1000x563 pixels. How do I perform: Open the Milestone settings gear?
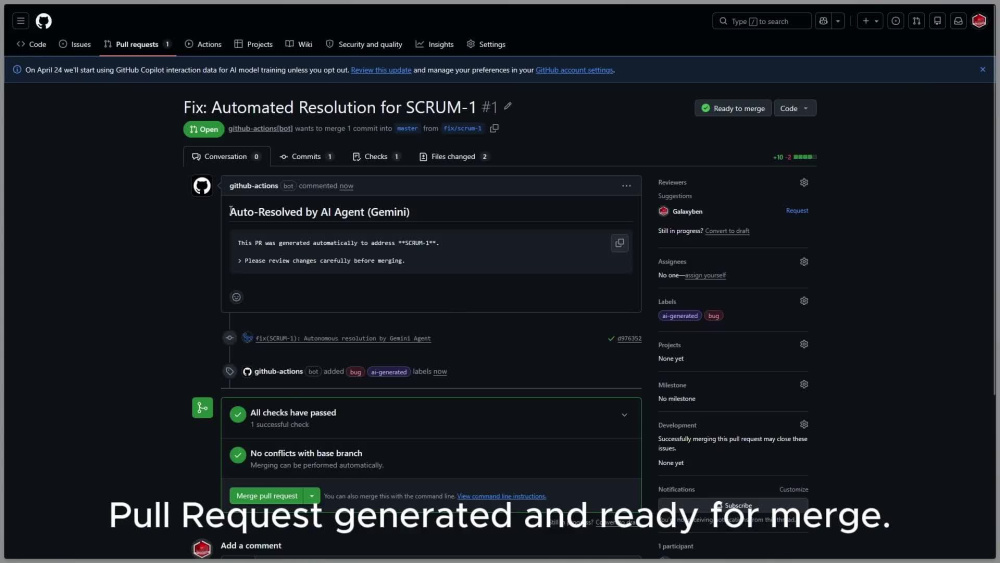[804, 384]
